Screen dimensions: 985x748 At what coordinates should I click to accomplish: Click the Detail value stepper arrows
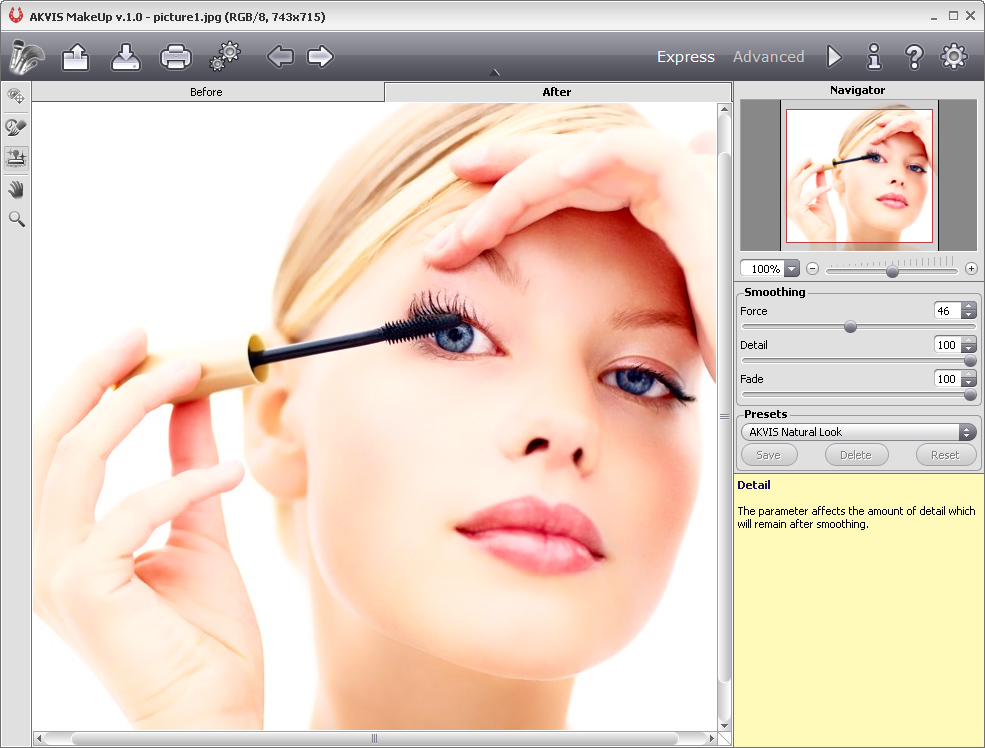[969, 345]
